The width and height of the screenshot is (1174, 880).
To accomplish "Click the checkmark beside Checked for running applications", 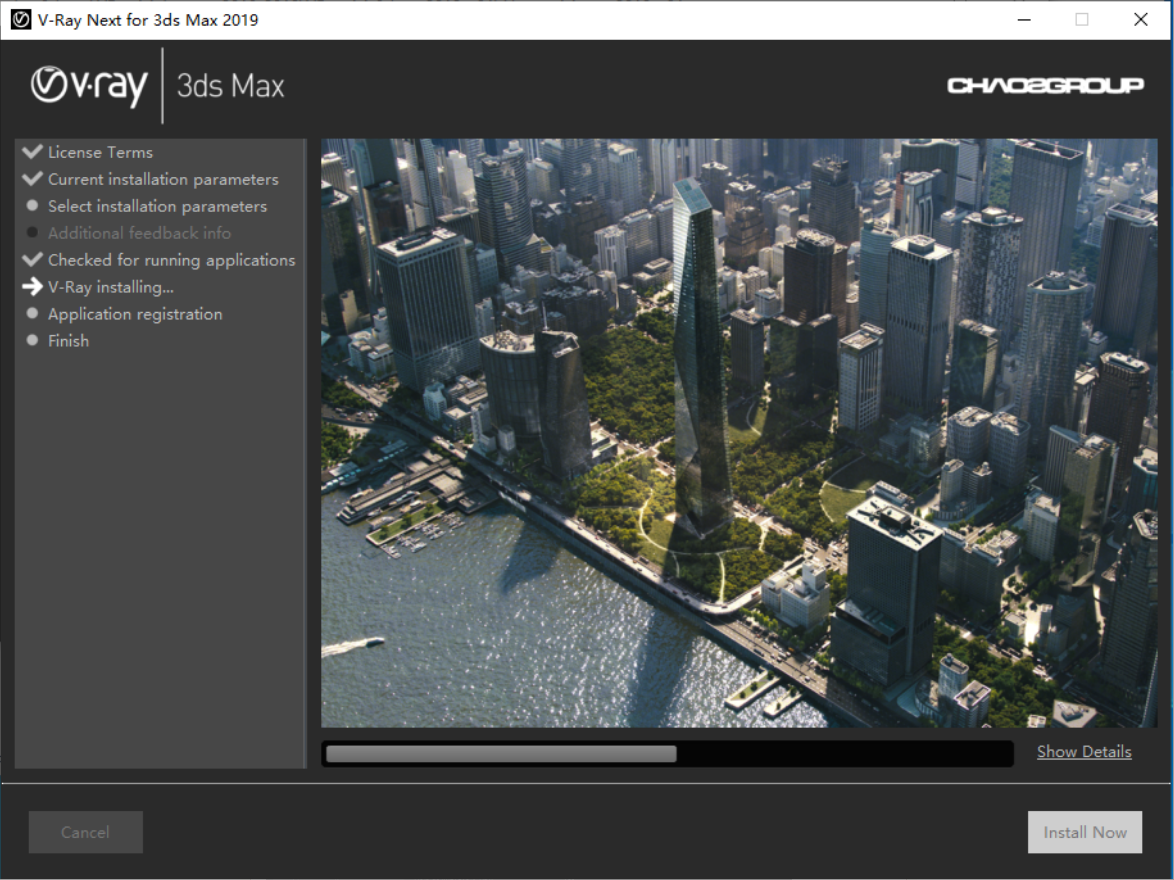I will (x=32, y=260).
